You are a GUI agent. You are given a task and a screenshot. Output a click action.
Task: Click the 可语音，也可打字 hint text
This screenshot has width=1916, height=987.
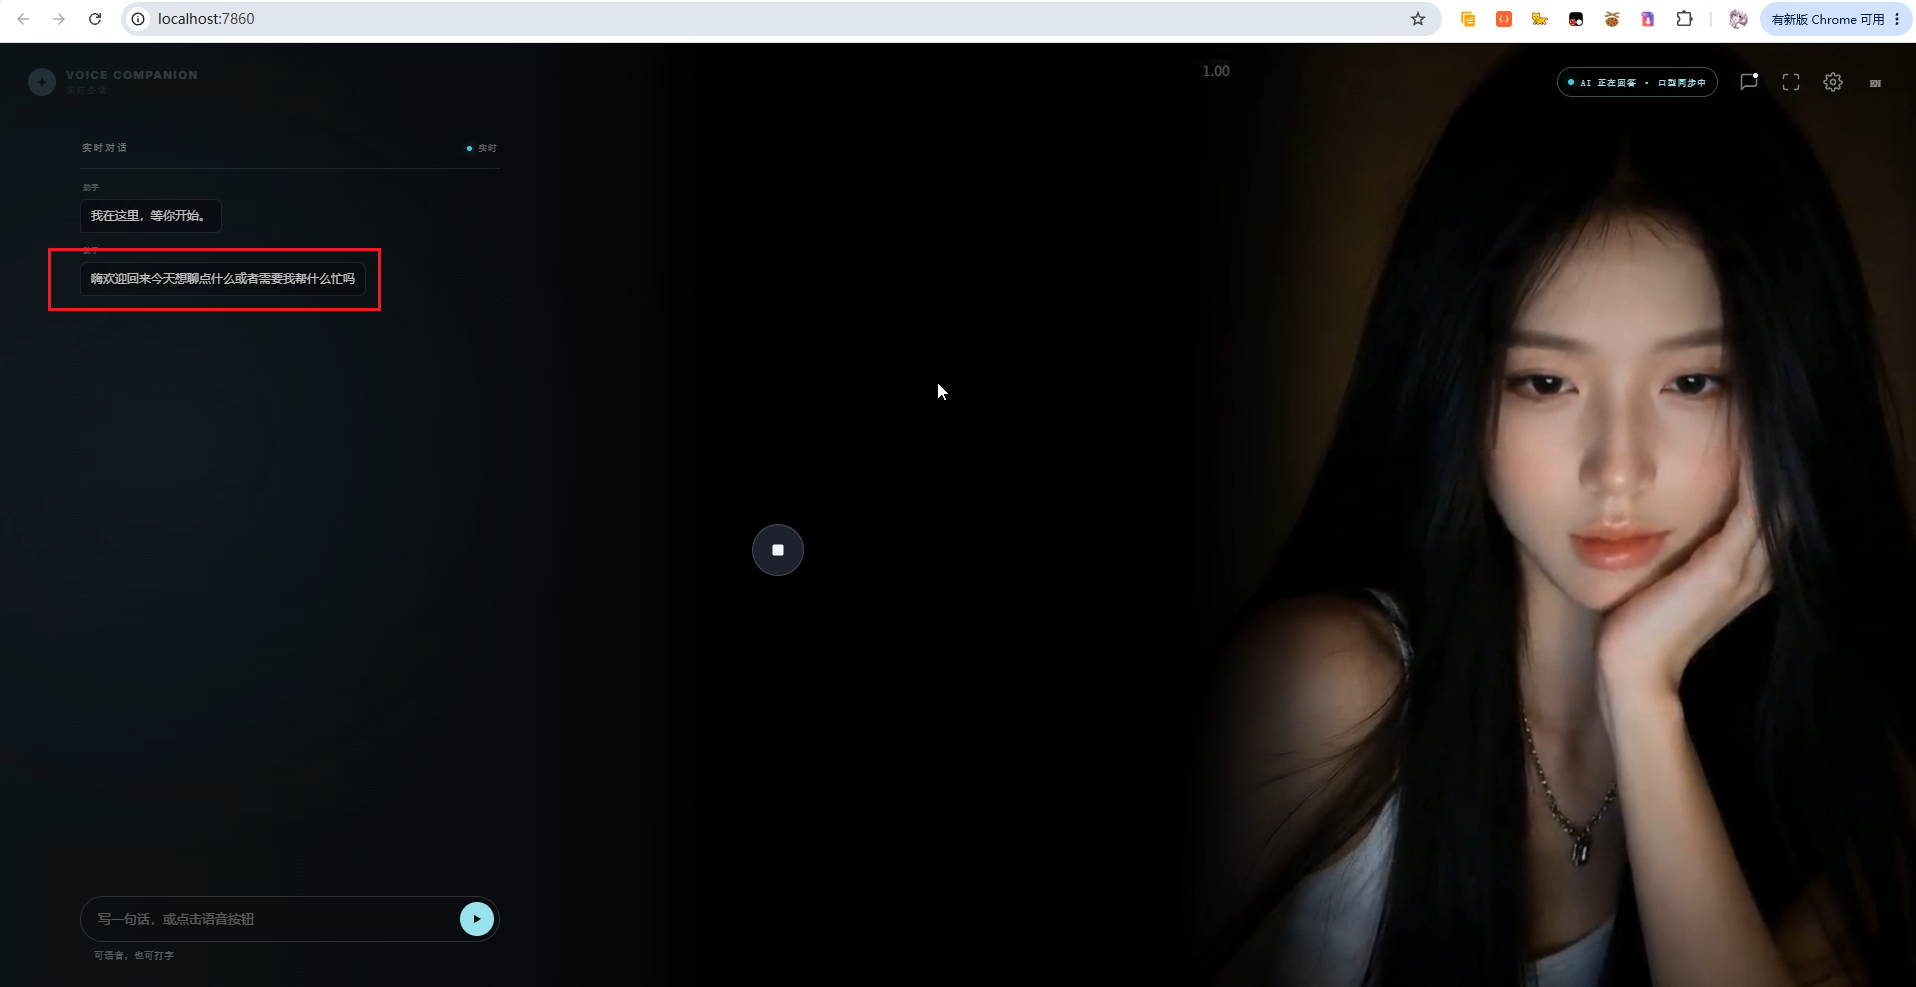(x=134, y=956)
